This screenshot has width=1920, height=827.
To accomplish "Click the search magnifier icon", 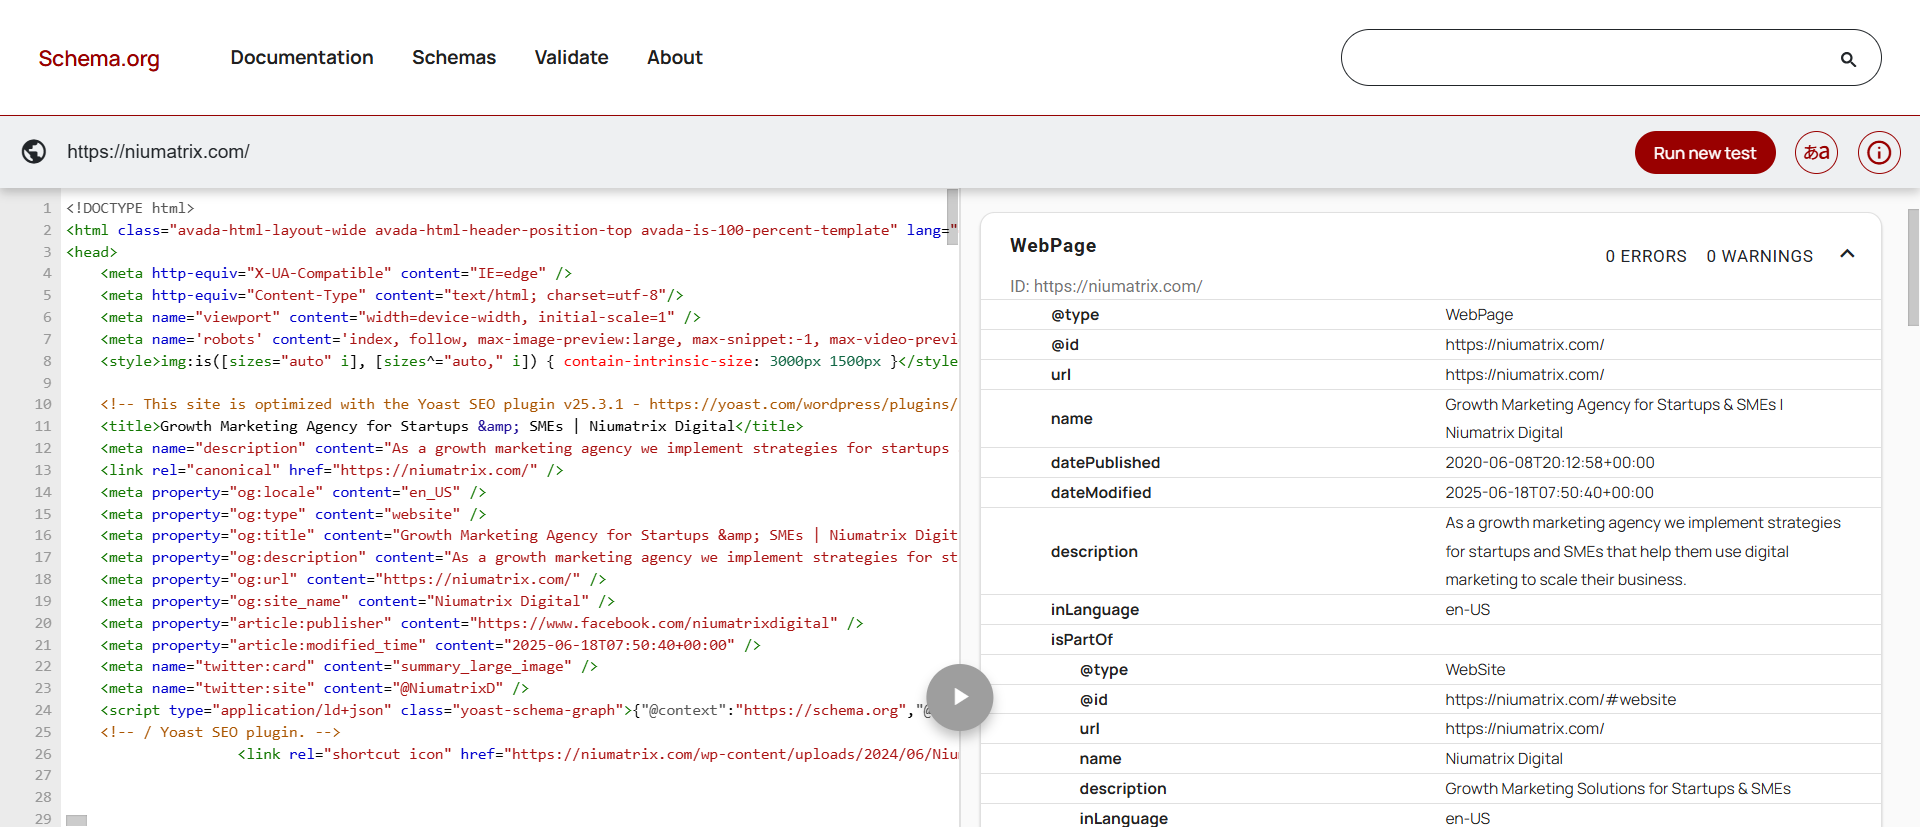I will pos(1848,59).
